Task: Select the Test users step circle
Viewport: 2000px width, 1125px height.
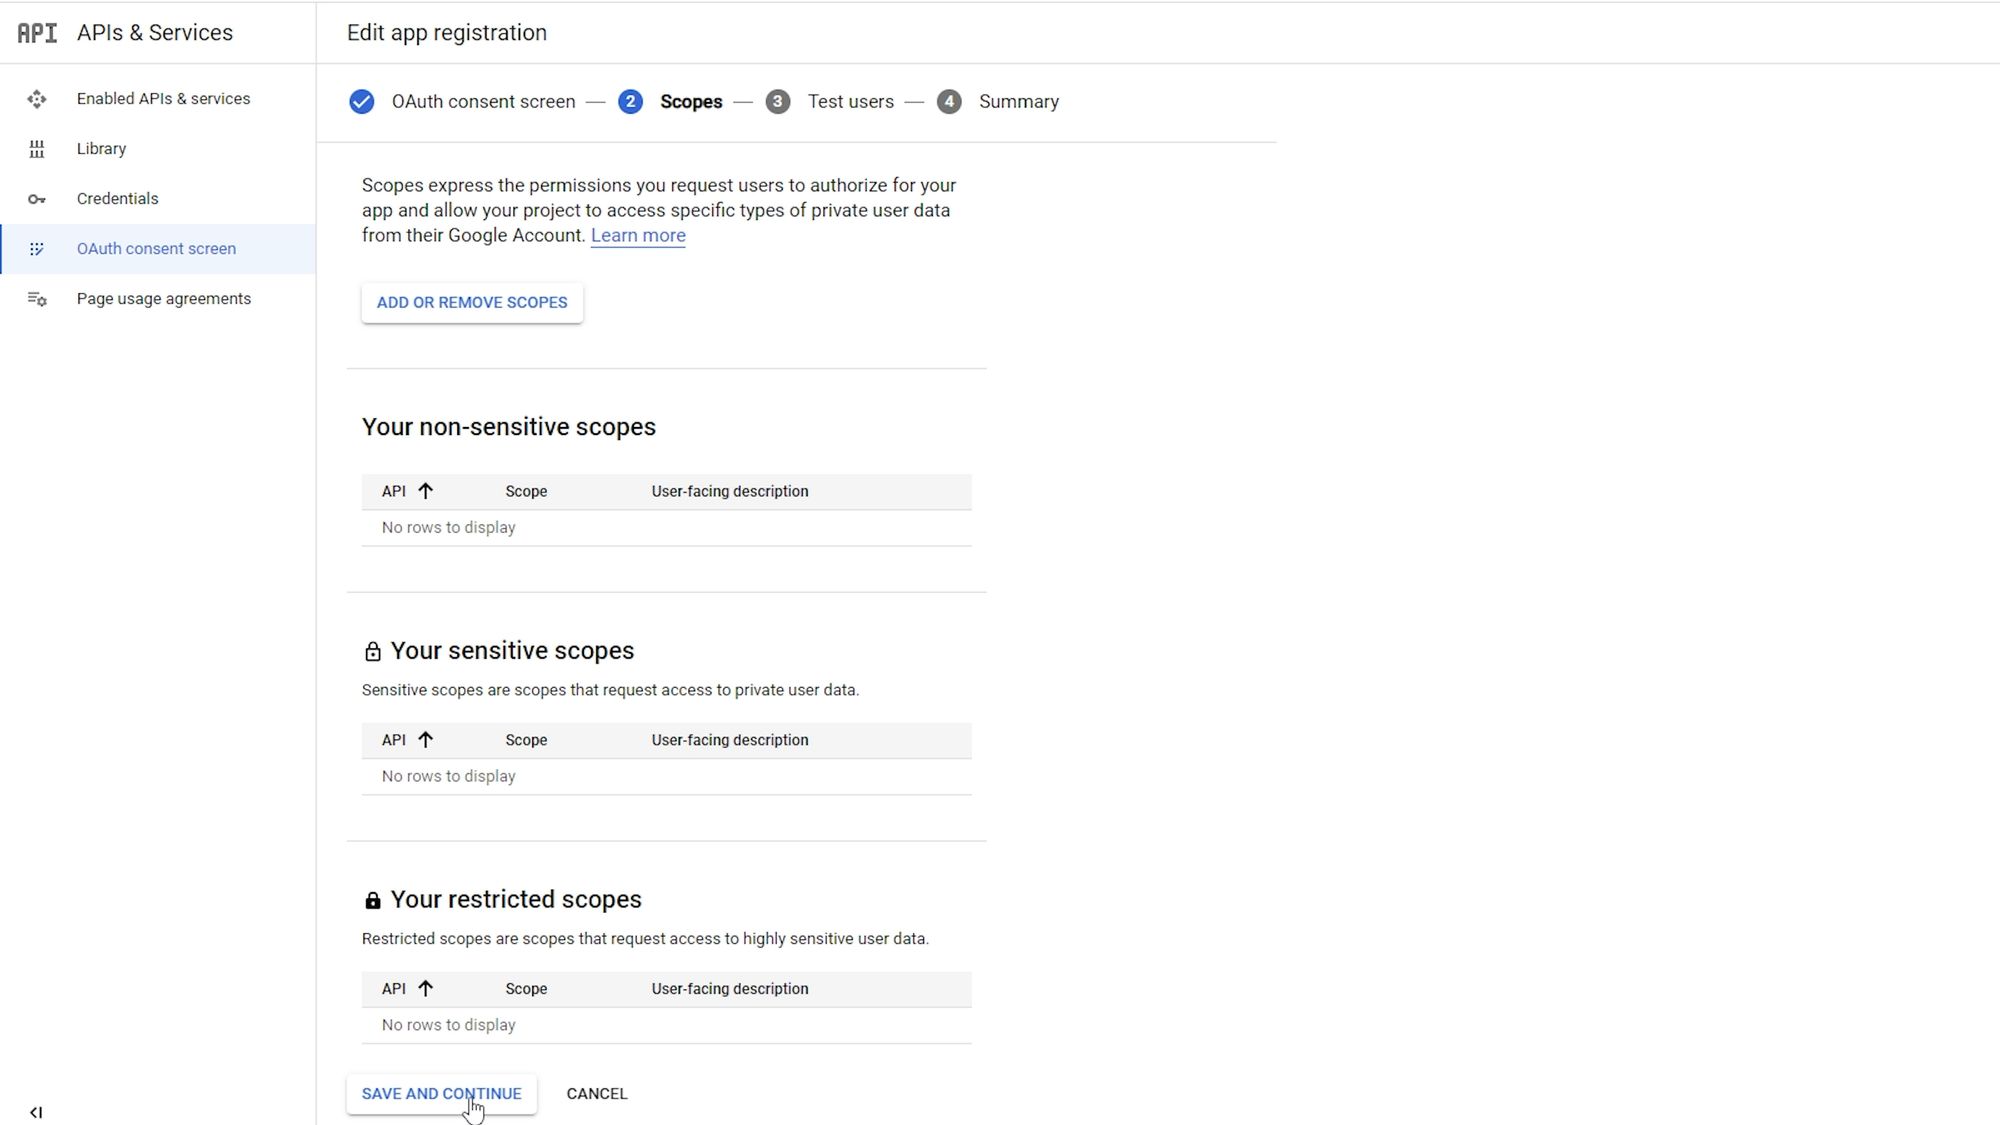Action: coord(777,102)
